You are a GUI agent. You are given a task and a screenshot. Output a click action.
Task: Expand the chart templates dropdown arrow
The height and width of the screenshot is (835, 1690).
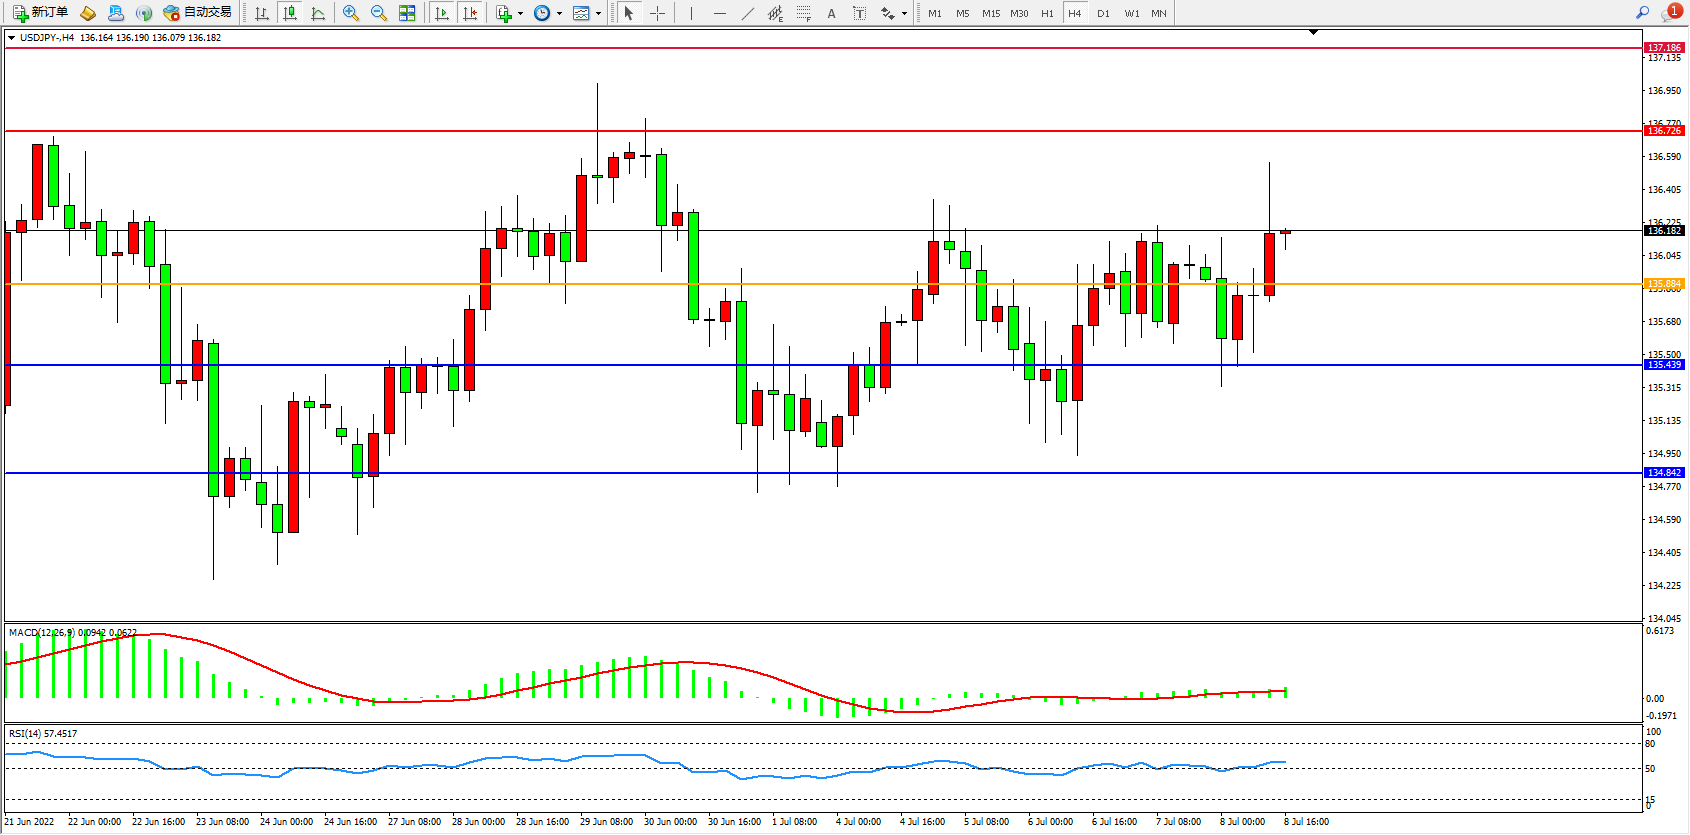click(x=598, y=14)
